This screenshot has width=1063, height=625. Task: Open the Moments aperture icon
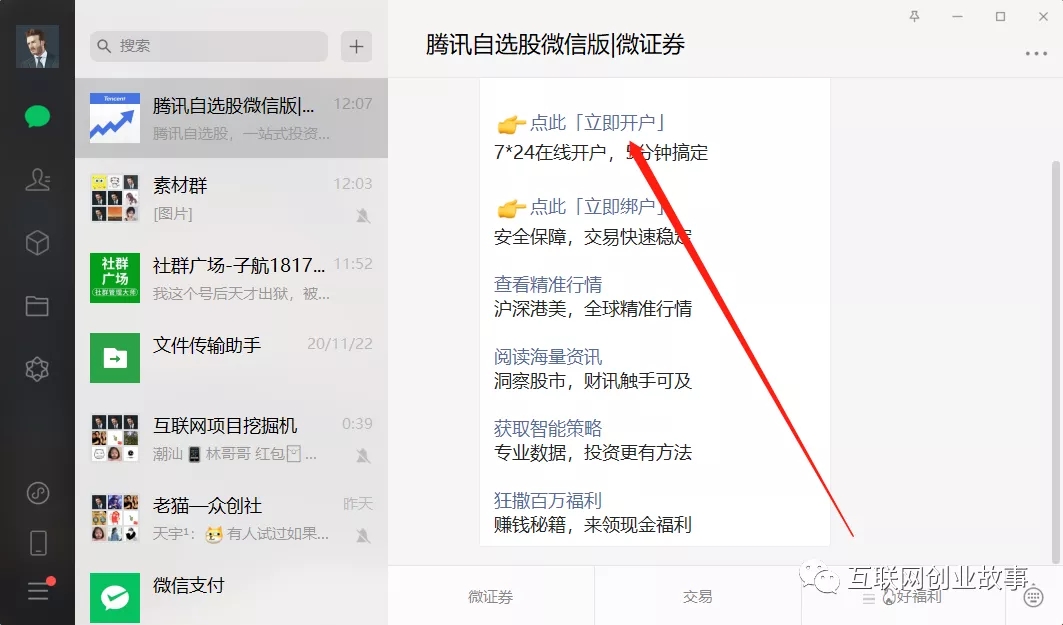[x=37, y=369]
